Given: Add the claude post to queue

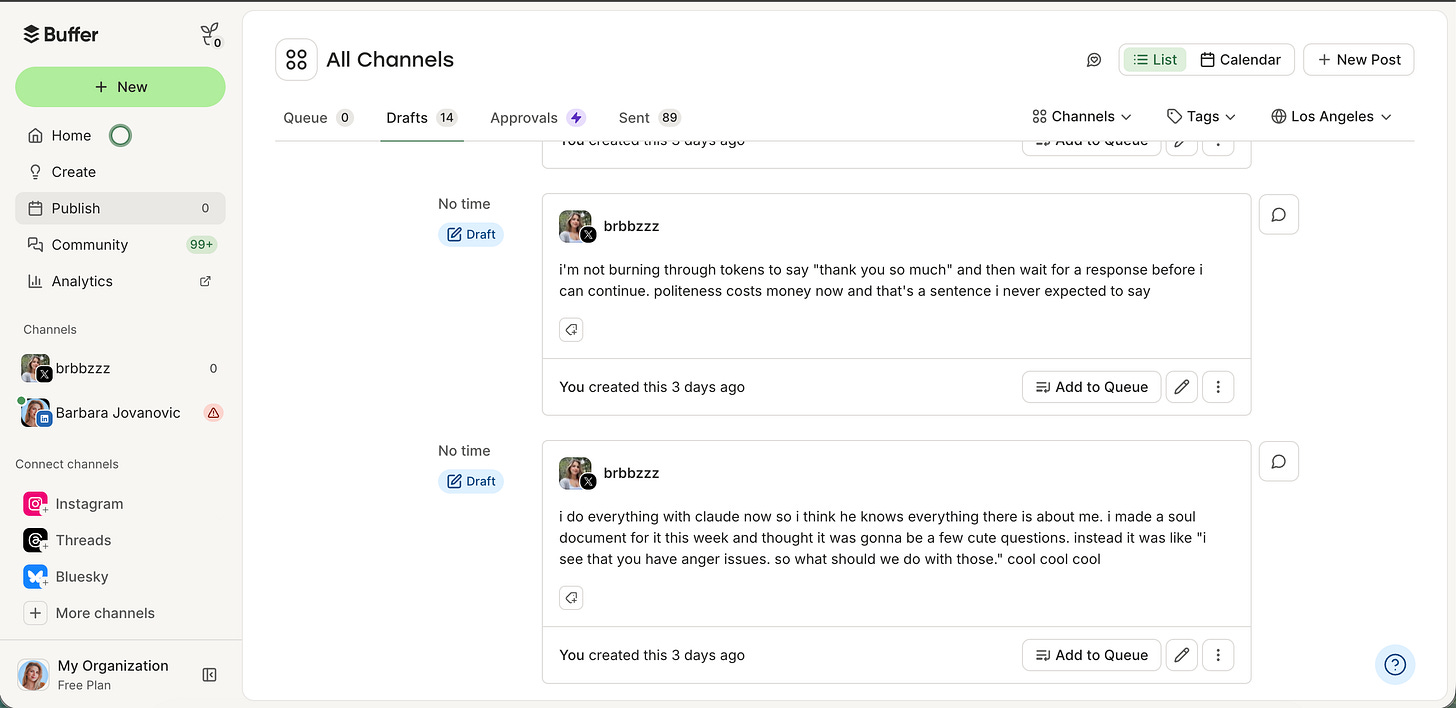Looking at the screenshot, I should (1092, 655).
